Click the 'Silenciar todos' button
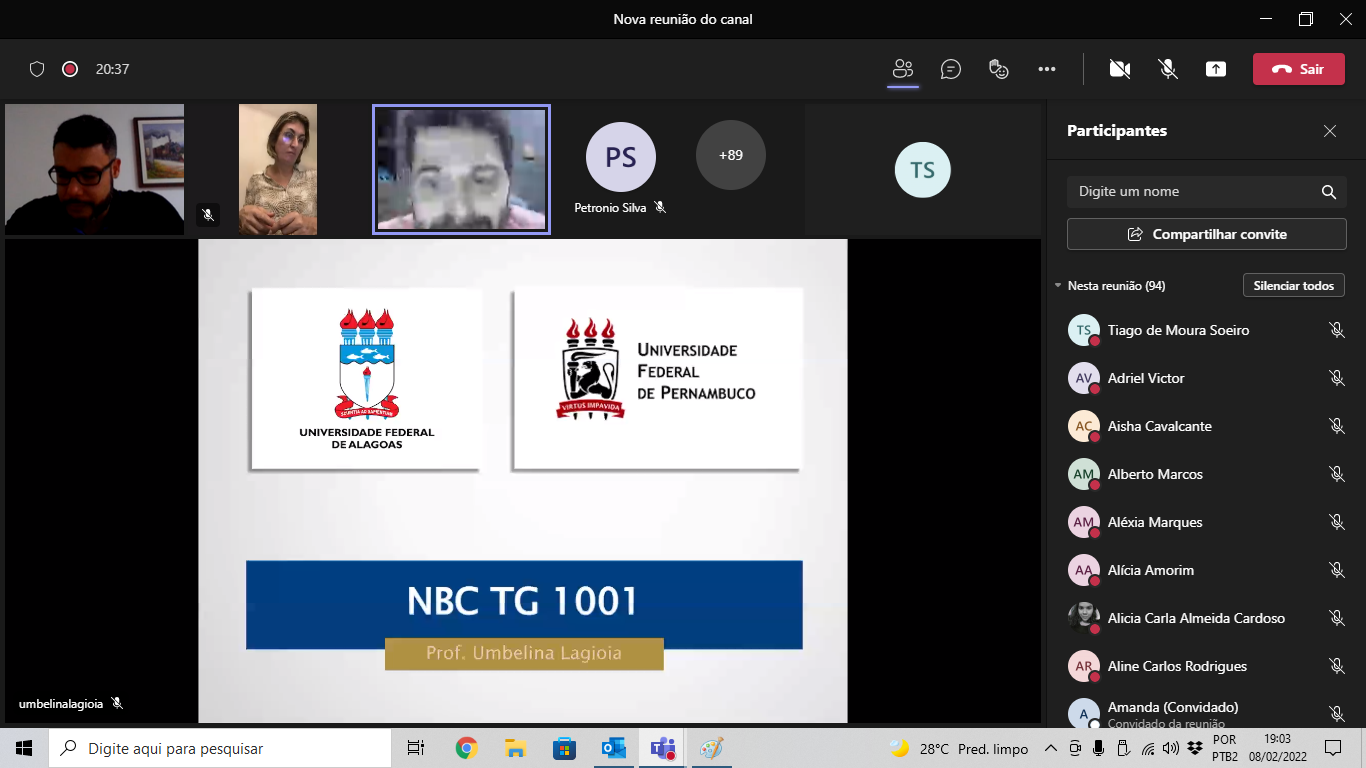Viewport: 1366px width, 768px height. coord(1293,286)
